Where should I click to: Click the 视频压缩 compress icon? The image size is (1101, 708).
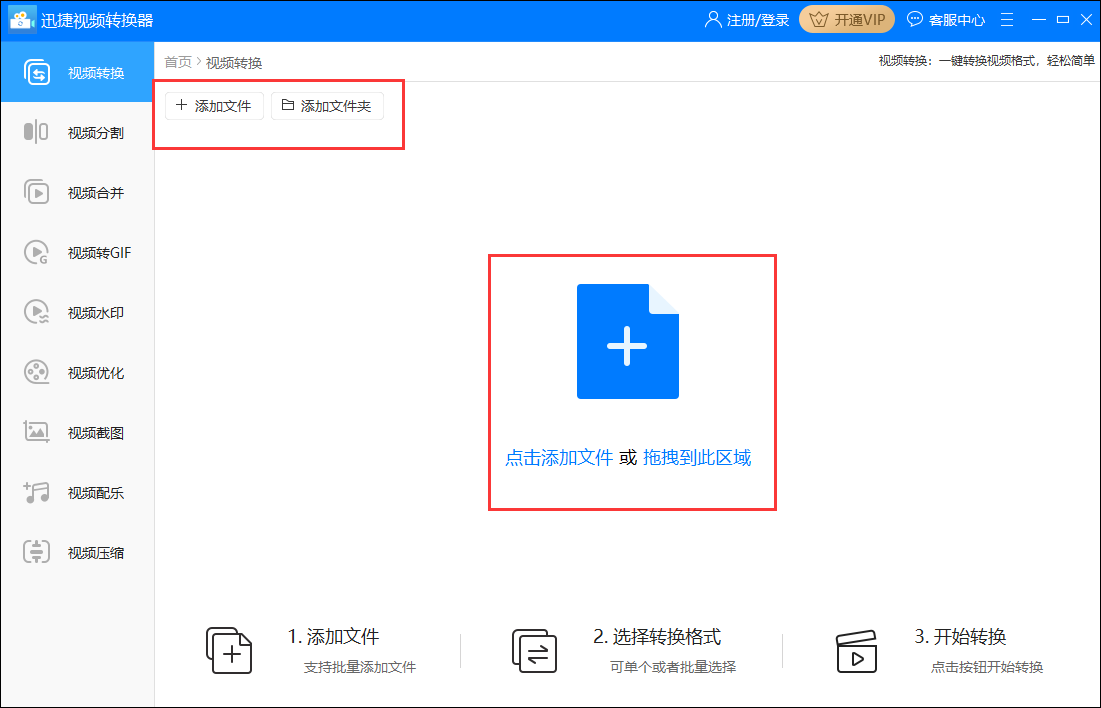pyautogui.click(x=37, y=552)
